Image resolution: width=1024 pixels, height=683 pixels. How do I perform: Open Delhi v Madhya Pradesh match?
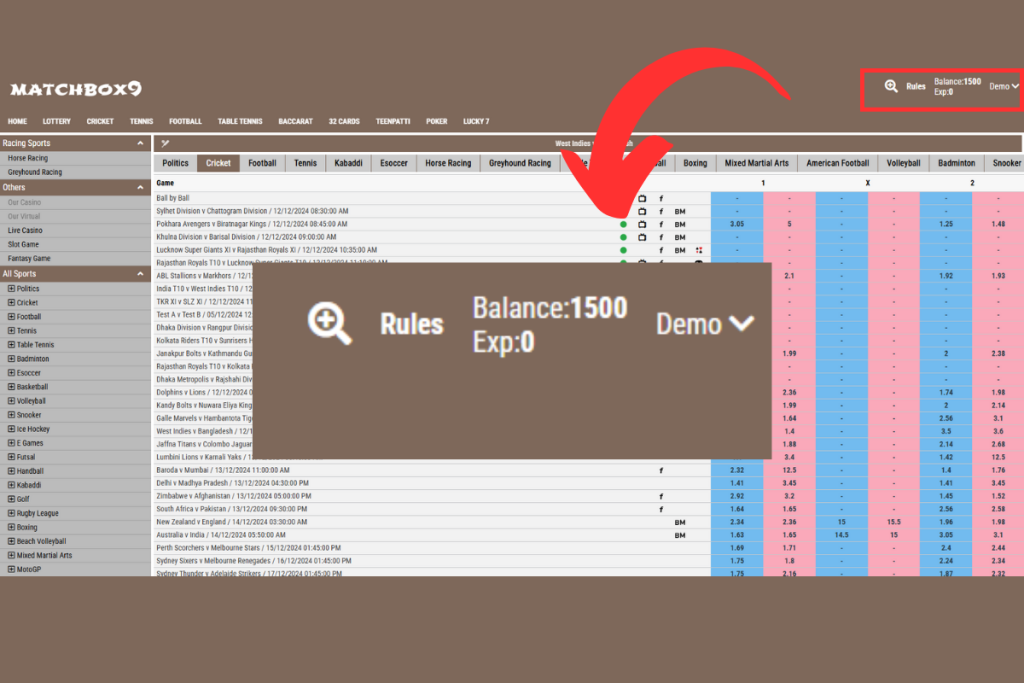[232, 483]
